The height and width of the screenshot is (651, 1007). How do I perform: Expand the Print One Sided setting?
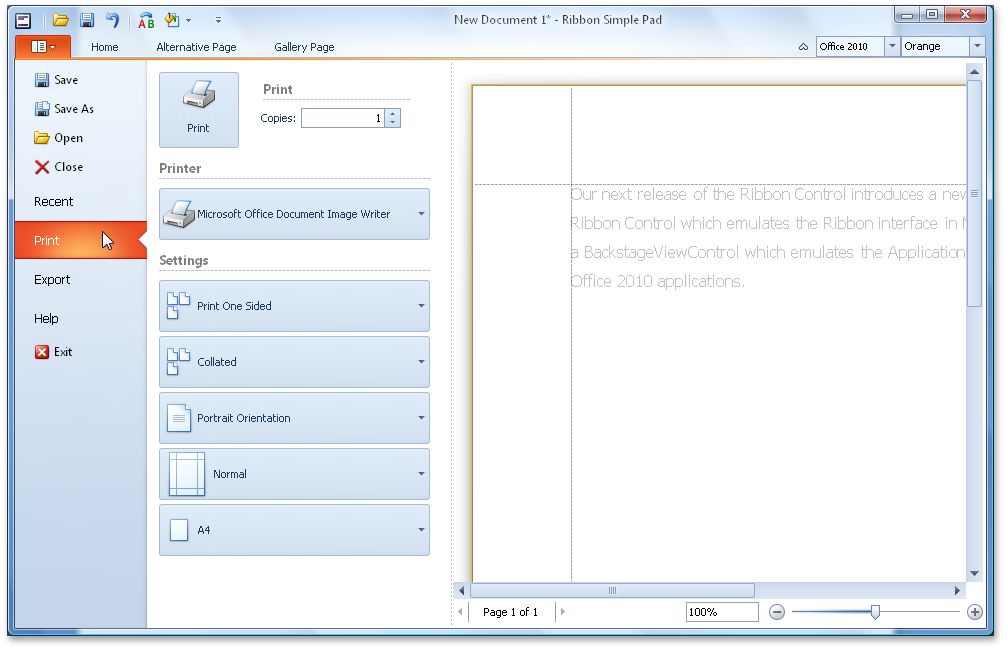coord(294,306)
